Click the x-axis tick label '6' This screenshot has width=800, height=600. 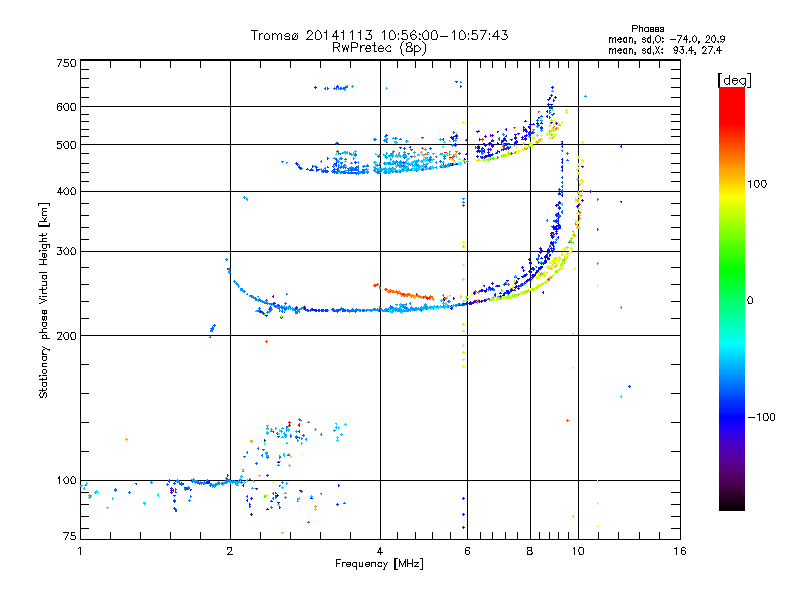point(467,551)
